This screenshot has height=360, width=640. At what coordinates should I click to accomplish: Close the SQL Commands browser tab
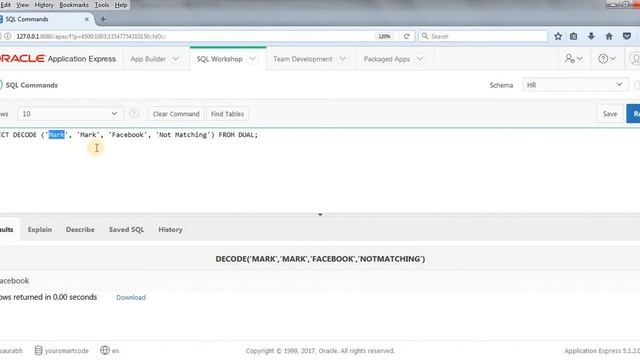click(87, 19)
